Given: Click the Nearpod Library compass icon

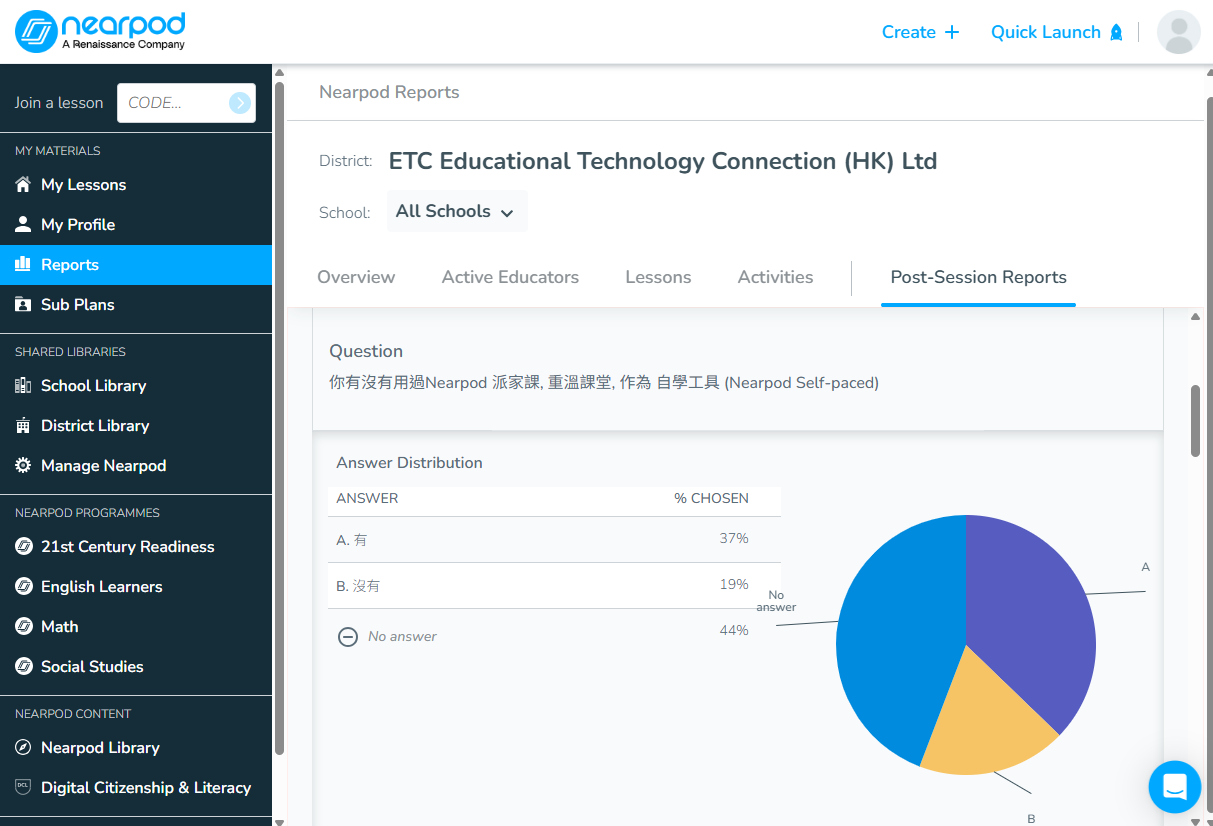Looking at the screenshot, I should (x=23, y=748).
